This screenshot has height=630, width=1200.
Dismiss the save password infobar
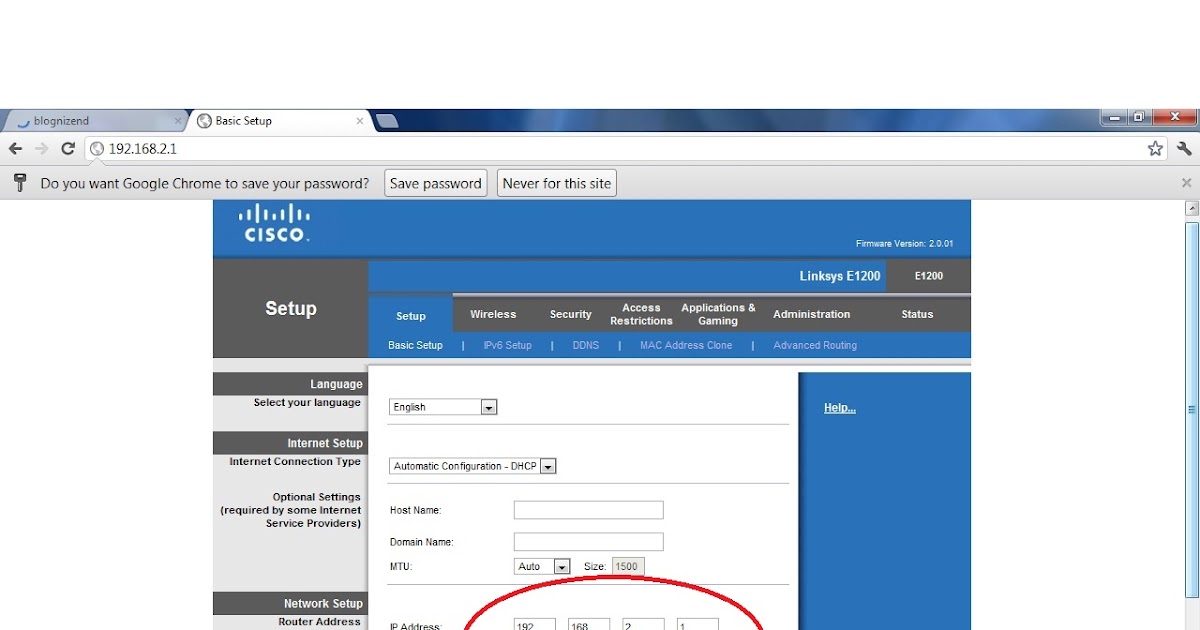click(1186, 183)
